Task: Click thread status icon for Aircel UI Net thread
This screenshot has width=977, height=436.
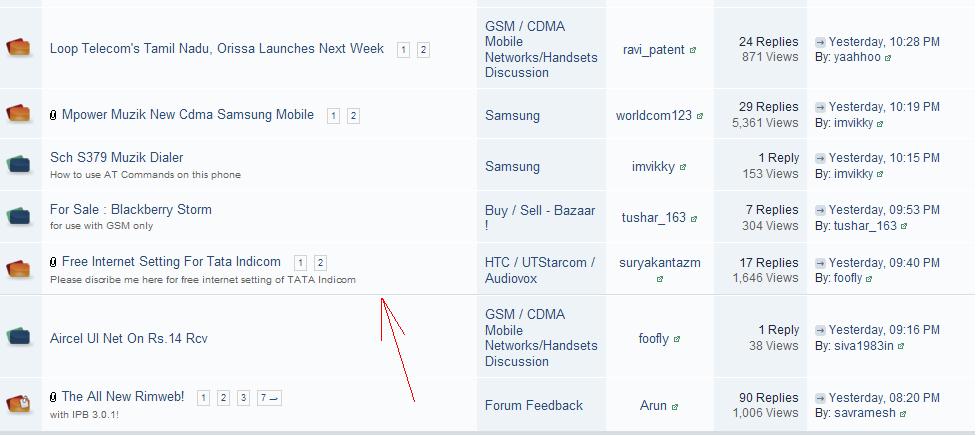Action: pyautogui.click(x=18, y=338)
